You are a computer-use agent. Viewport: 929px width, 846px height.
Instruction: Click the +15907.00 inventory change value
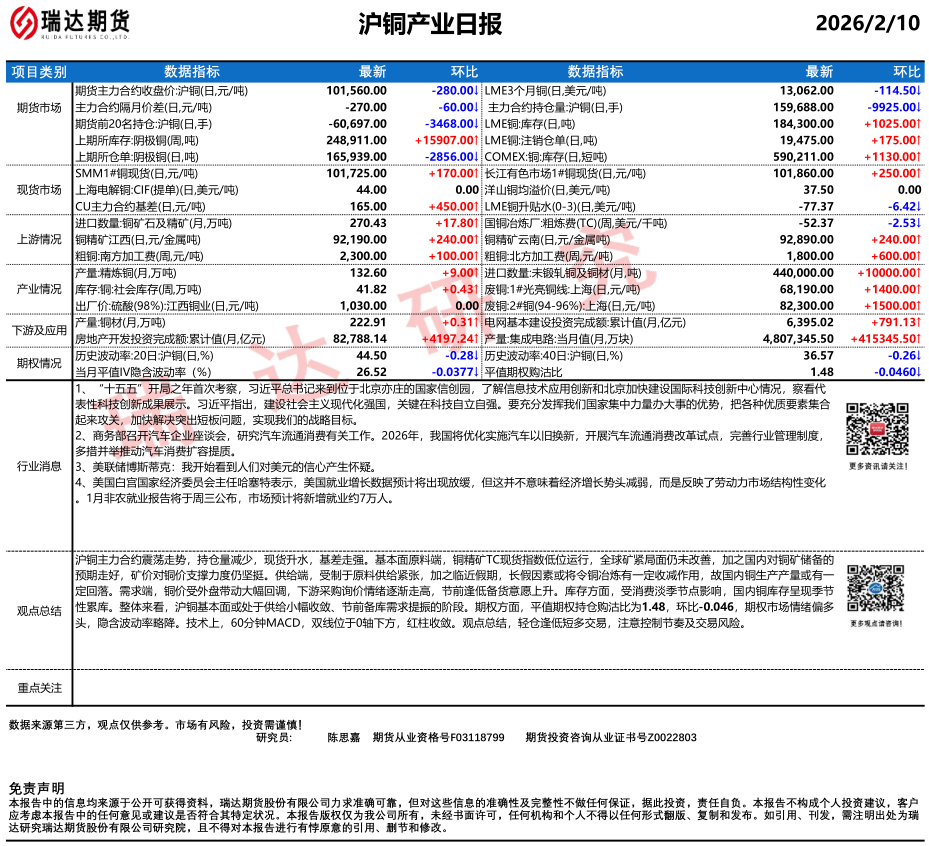pos(446,141)
